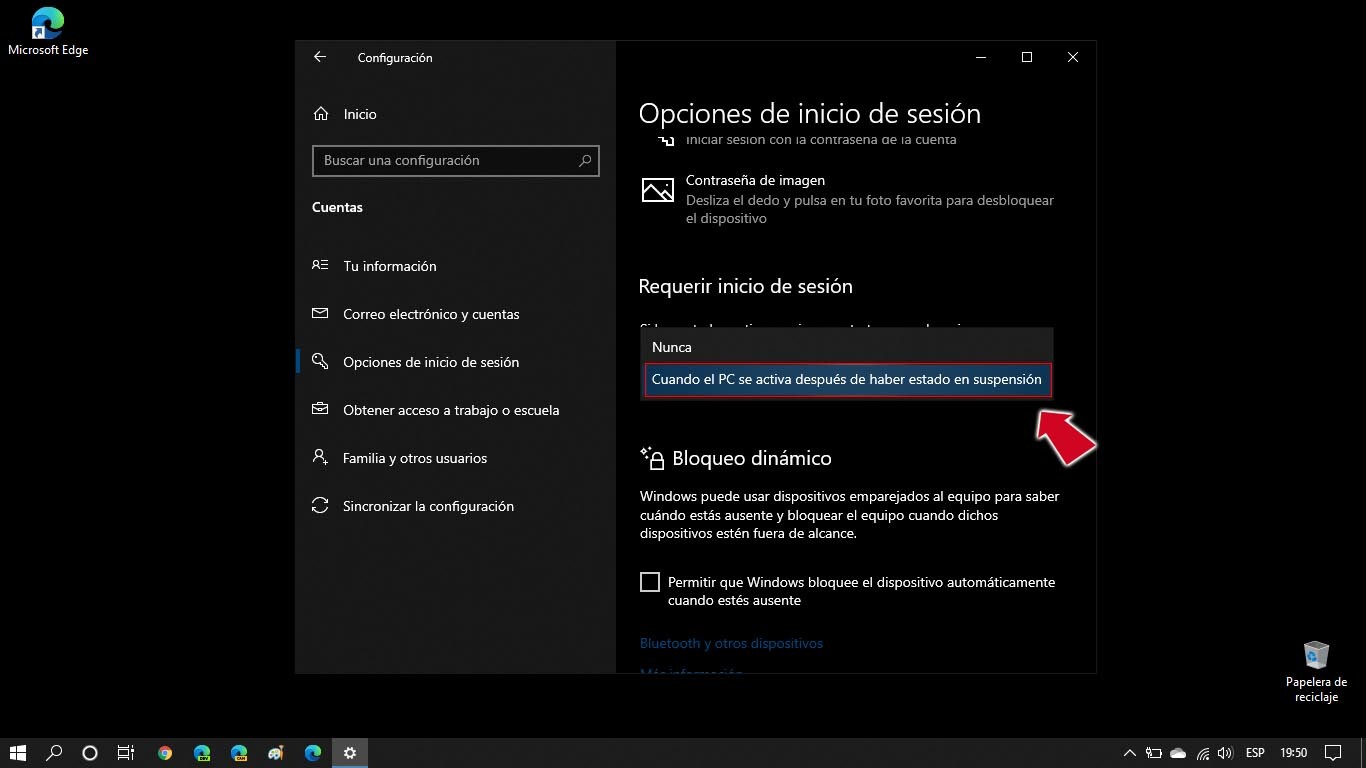The height and width of the screenshot is (768, 1366).
Task: Click the Buscar una configuración field
Action: pyautogui.click(x=455, y=160)
